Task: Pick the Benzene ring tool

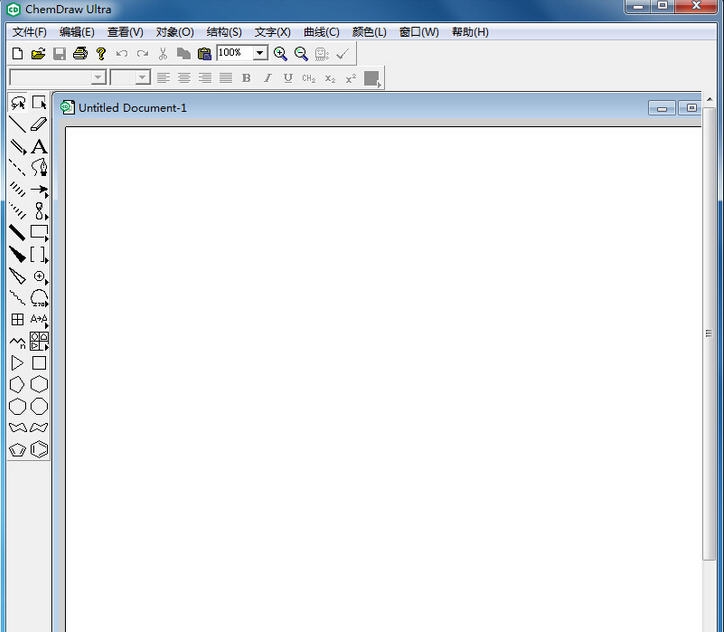Action: [x=39, y=450]
